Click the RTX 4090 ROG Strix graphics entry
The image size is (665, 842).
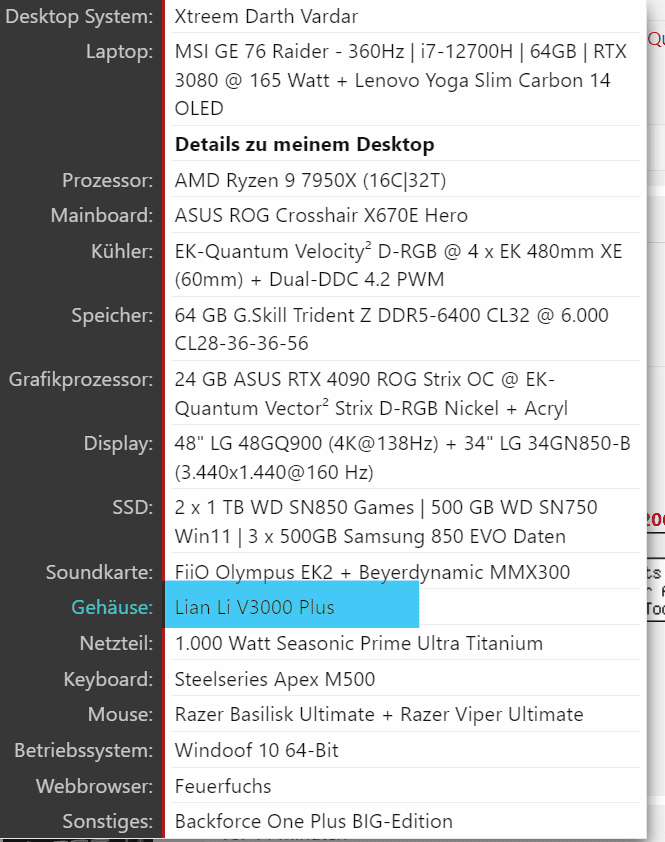[371, 394]
